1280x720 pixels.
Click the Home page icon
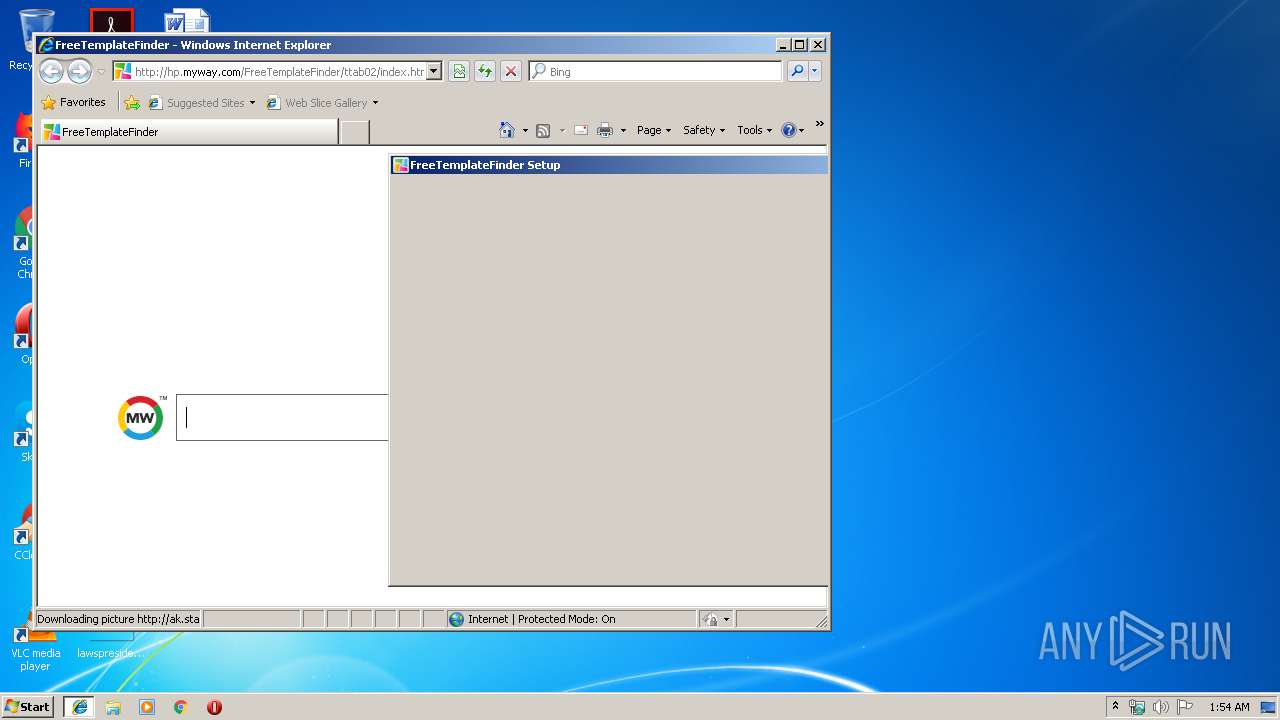(507, 130)
